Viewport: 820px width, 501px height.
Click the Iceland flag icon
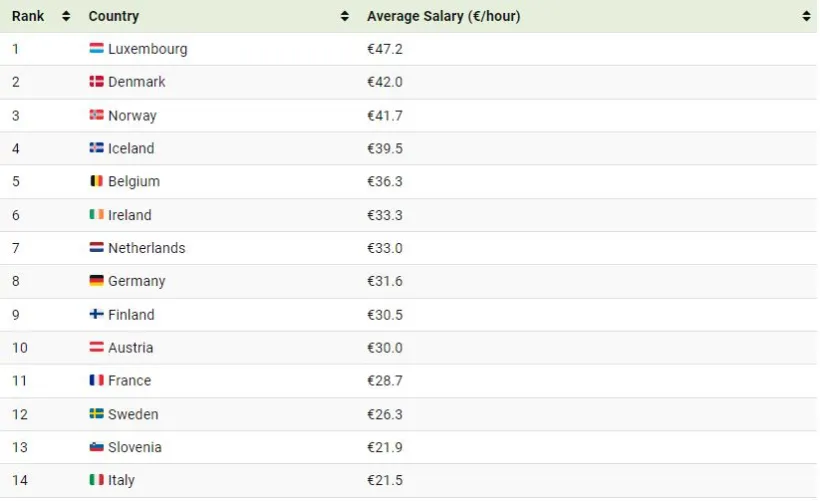point(96,148)
